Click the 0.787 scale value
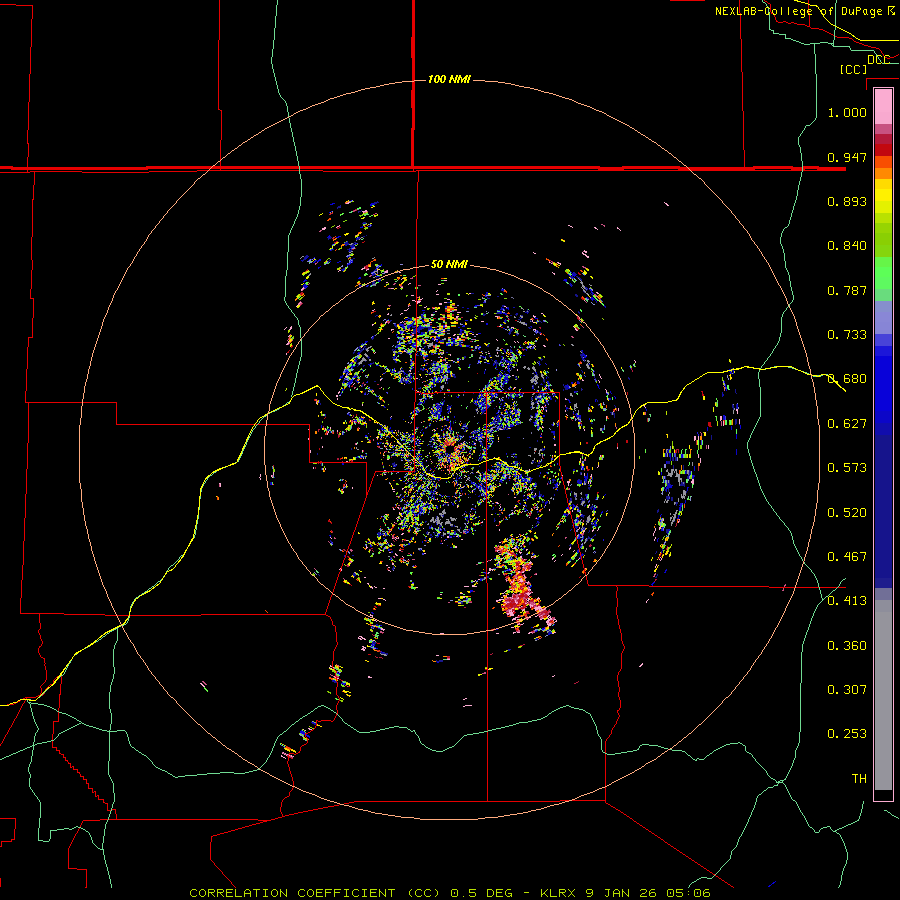 tap(847, 290)
